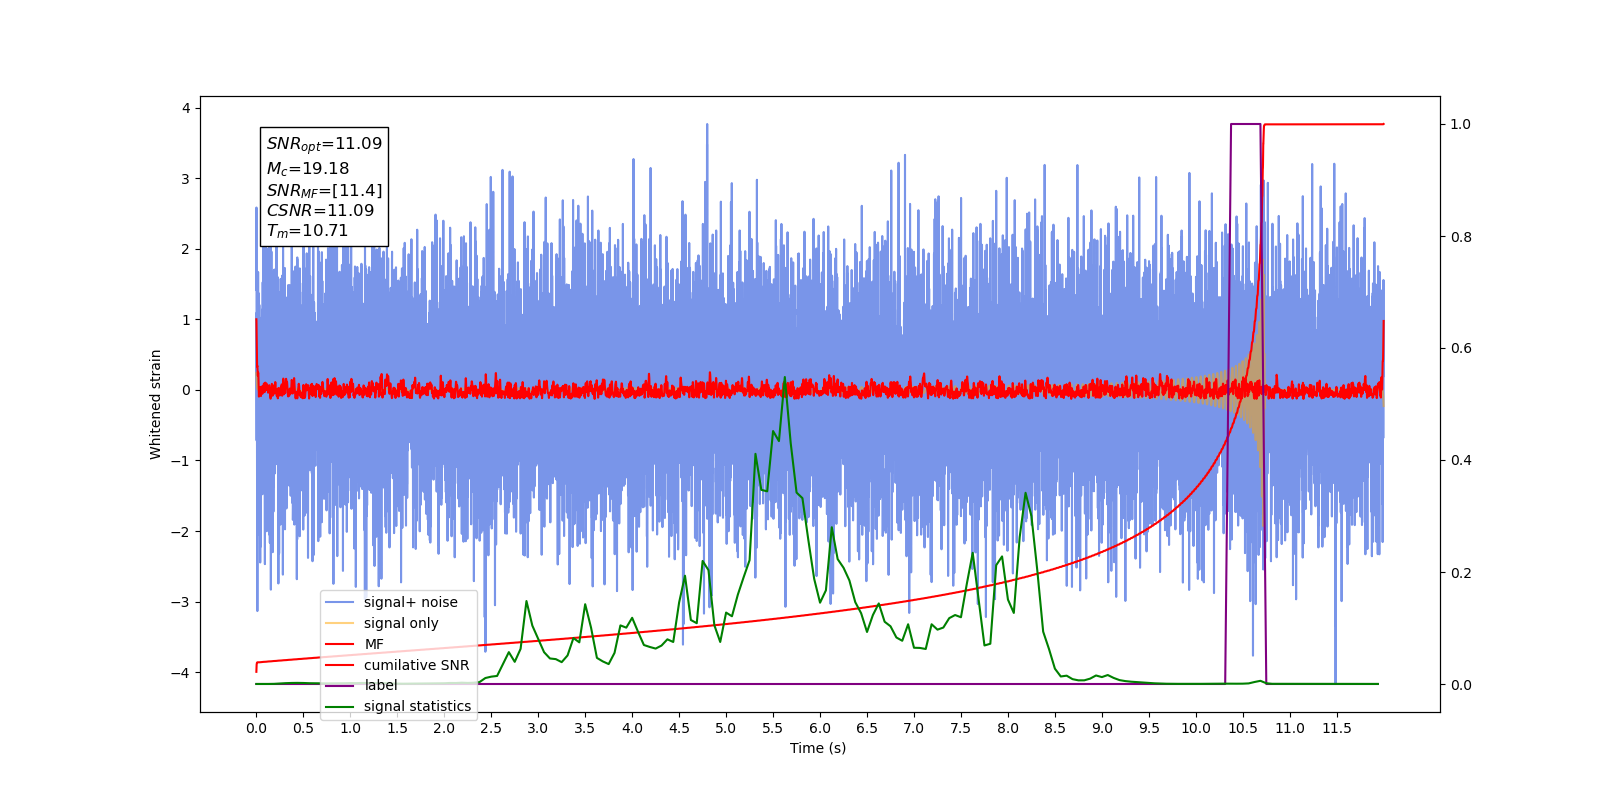The width and height of the screenshot is (1600, 800).
Task: Click the x-axis tick label 1.5
Action: (x=397, y=728)
